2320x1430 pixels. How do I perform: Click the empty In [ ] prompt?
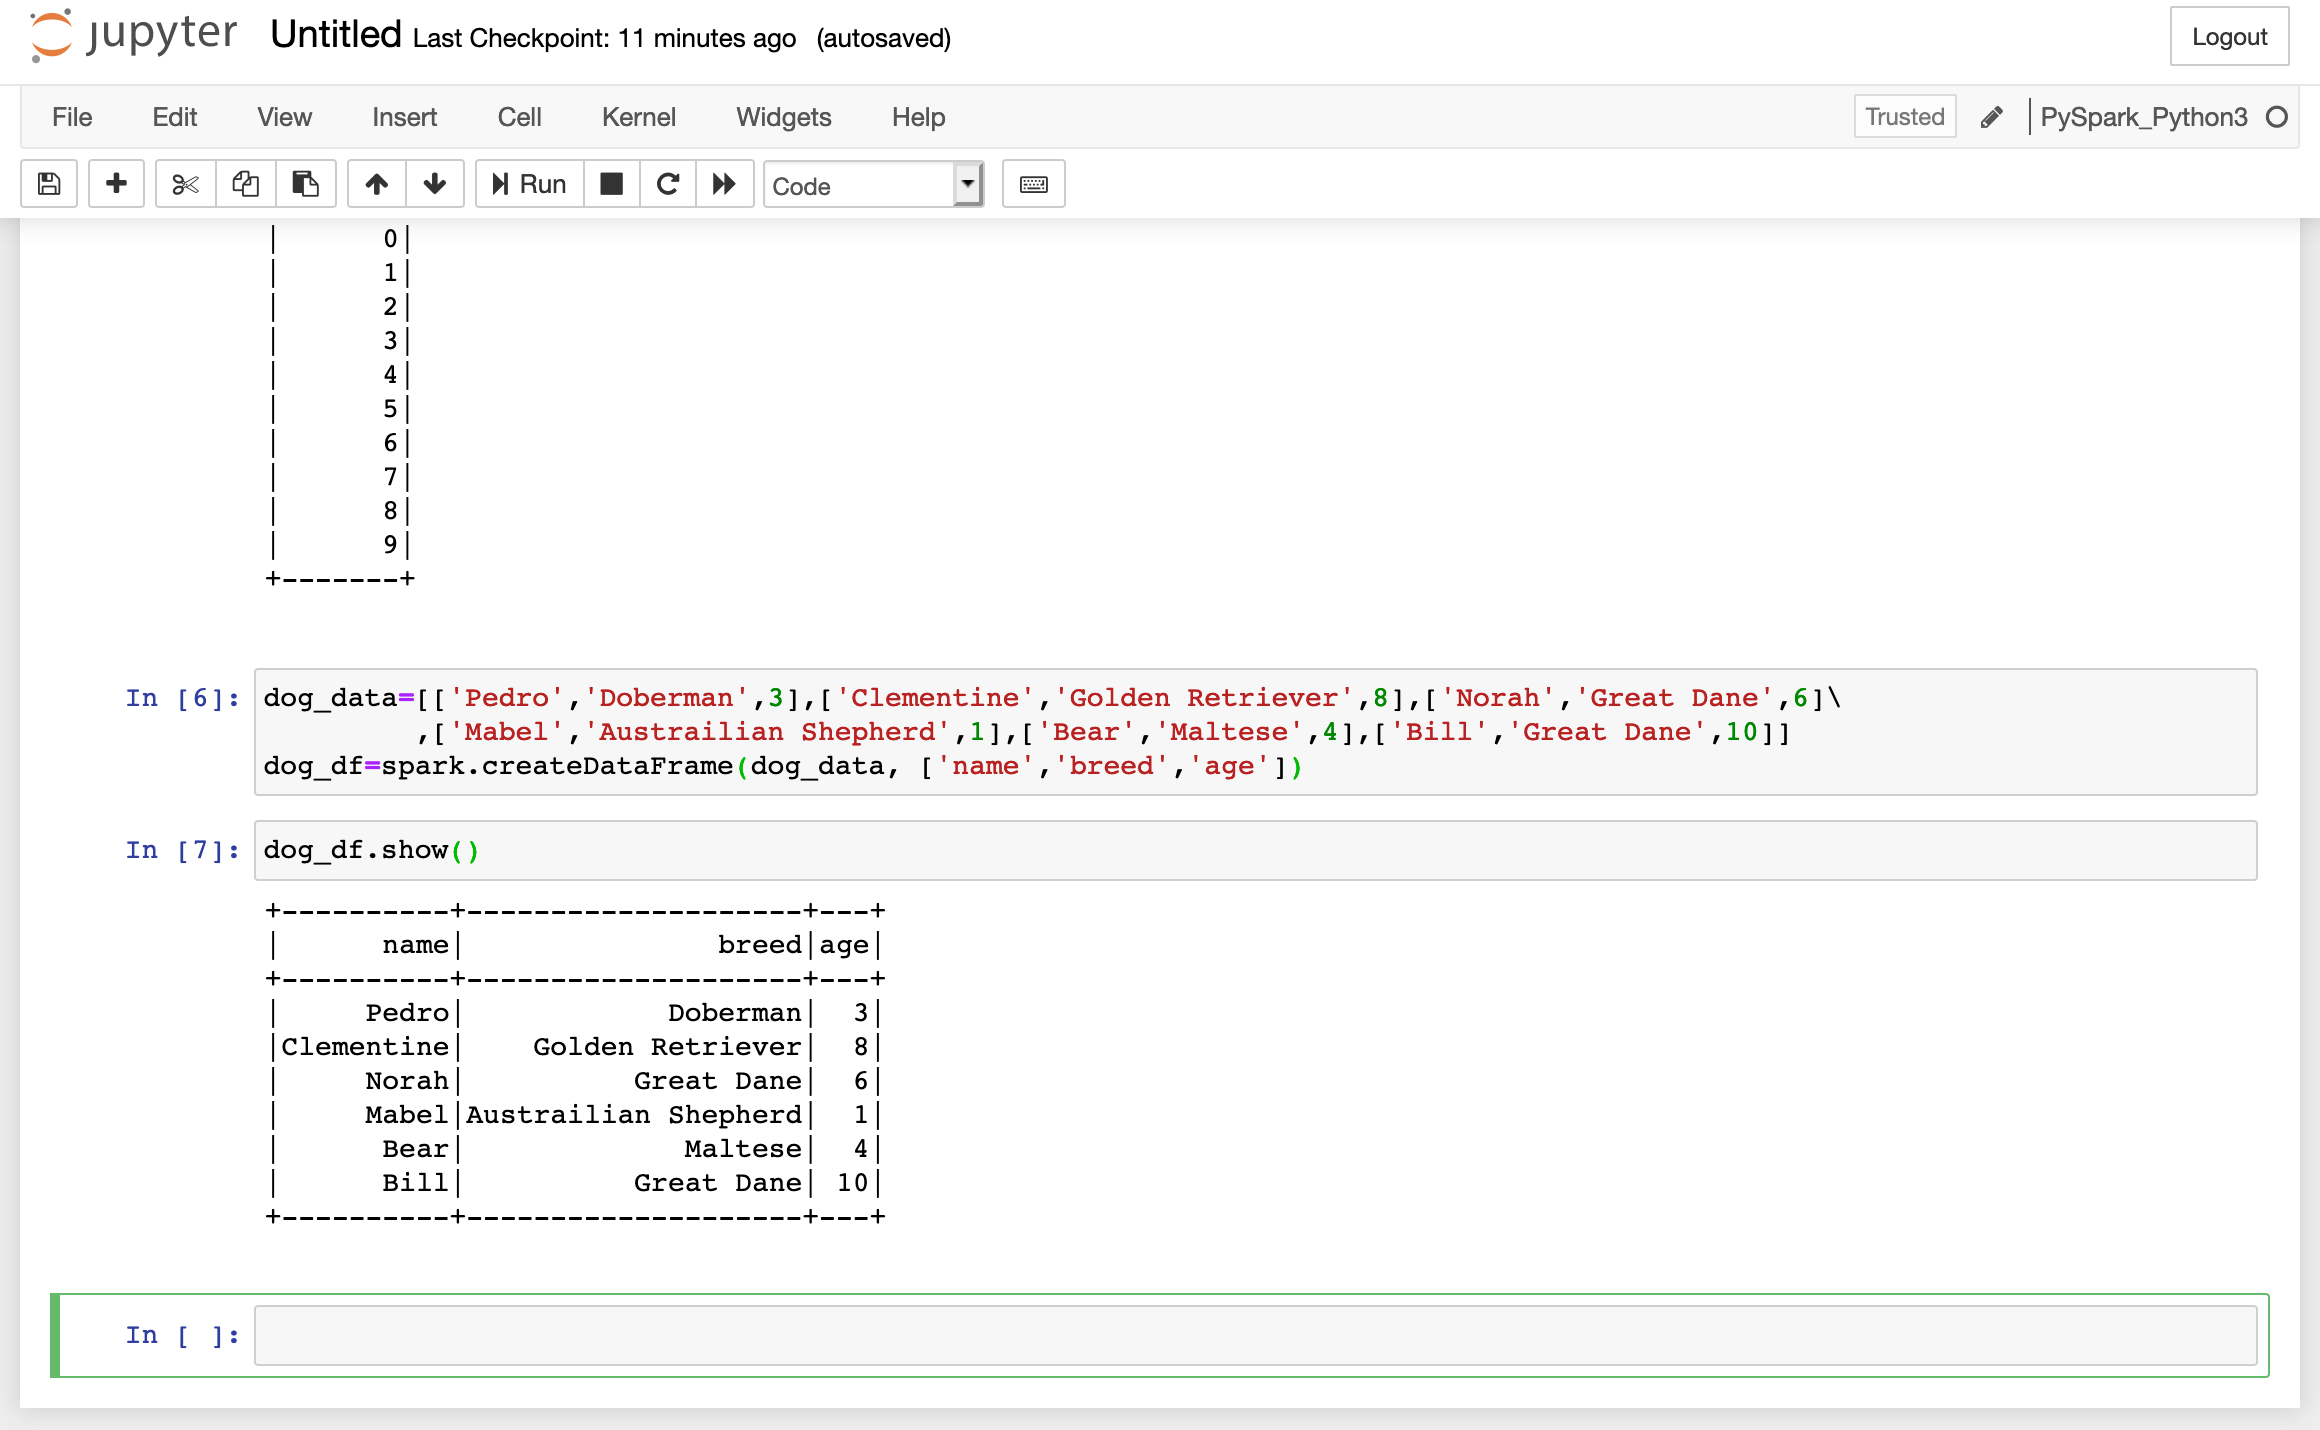(183, 1335)
